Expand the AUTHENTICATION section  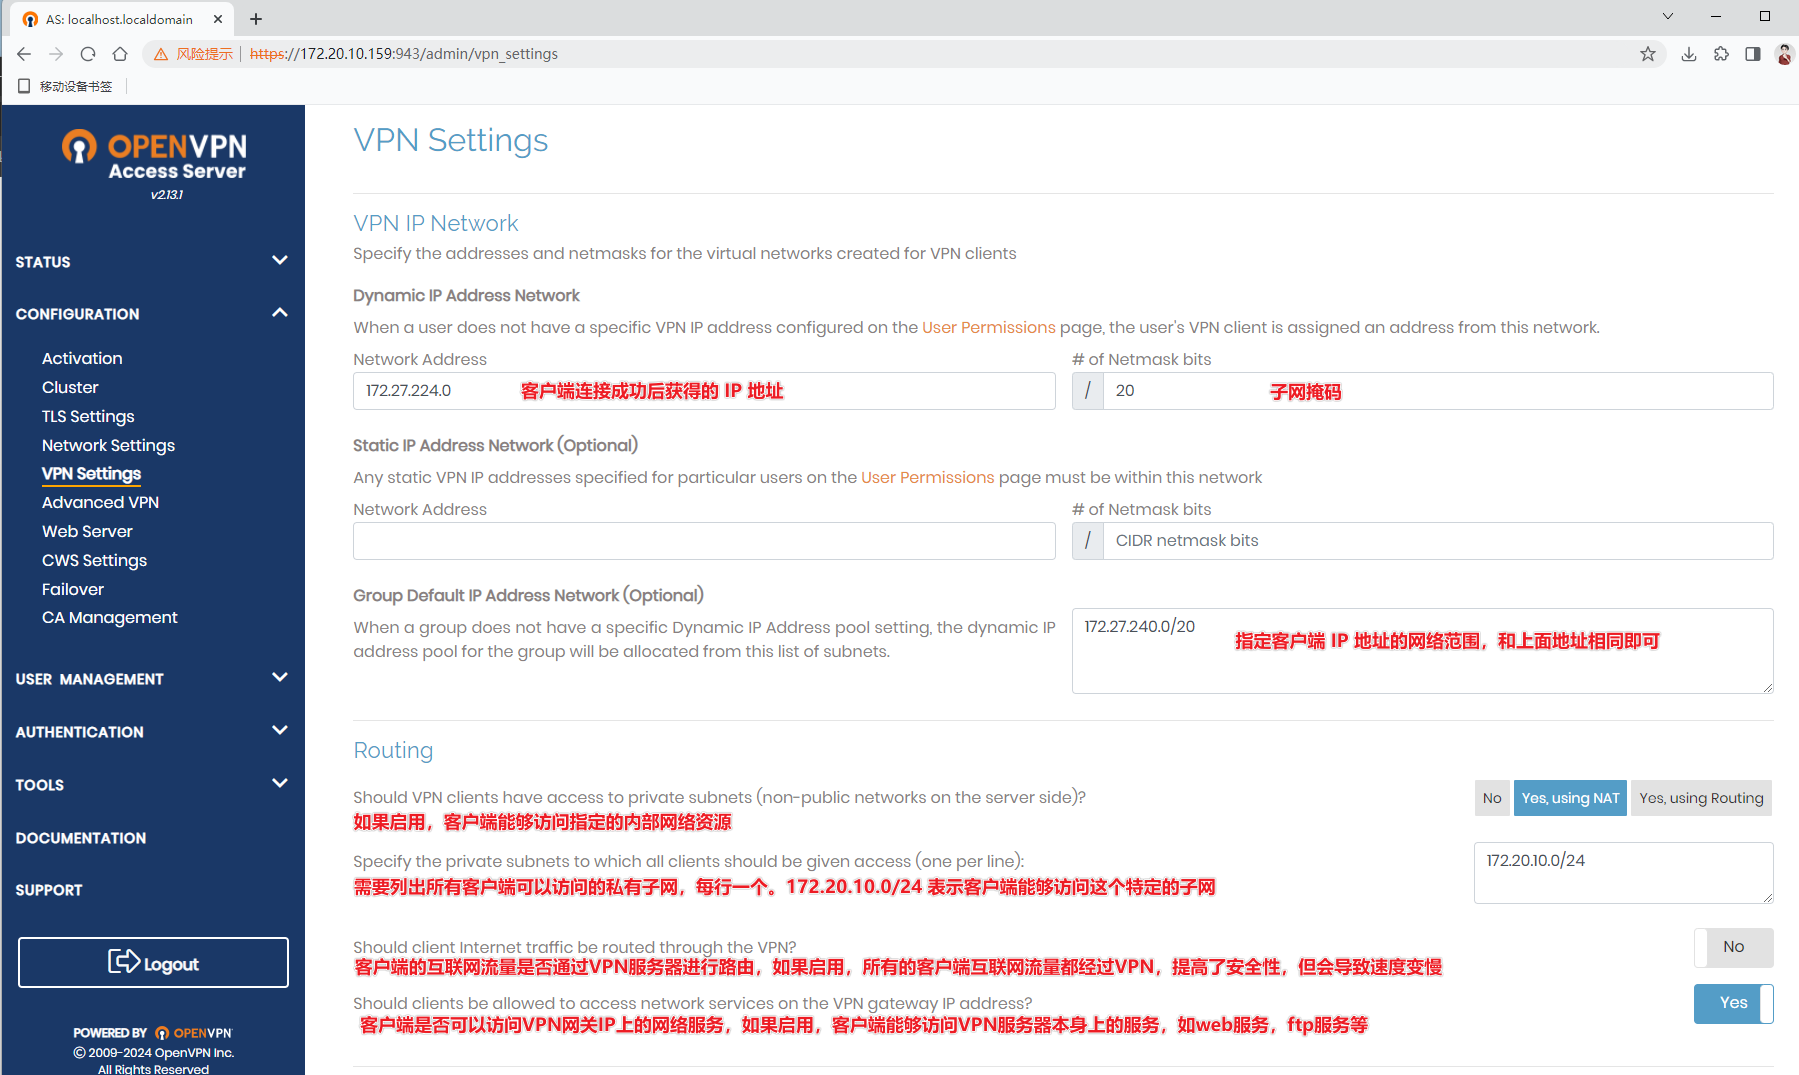pyautogui.click(x=152, y=731)
